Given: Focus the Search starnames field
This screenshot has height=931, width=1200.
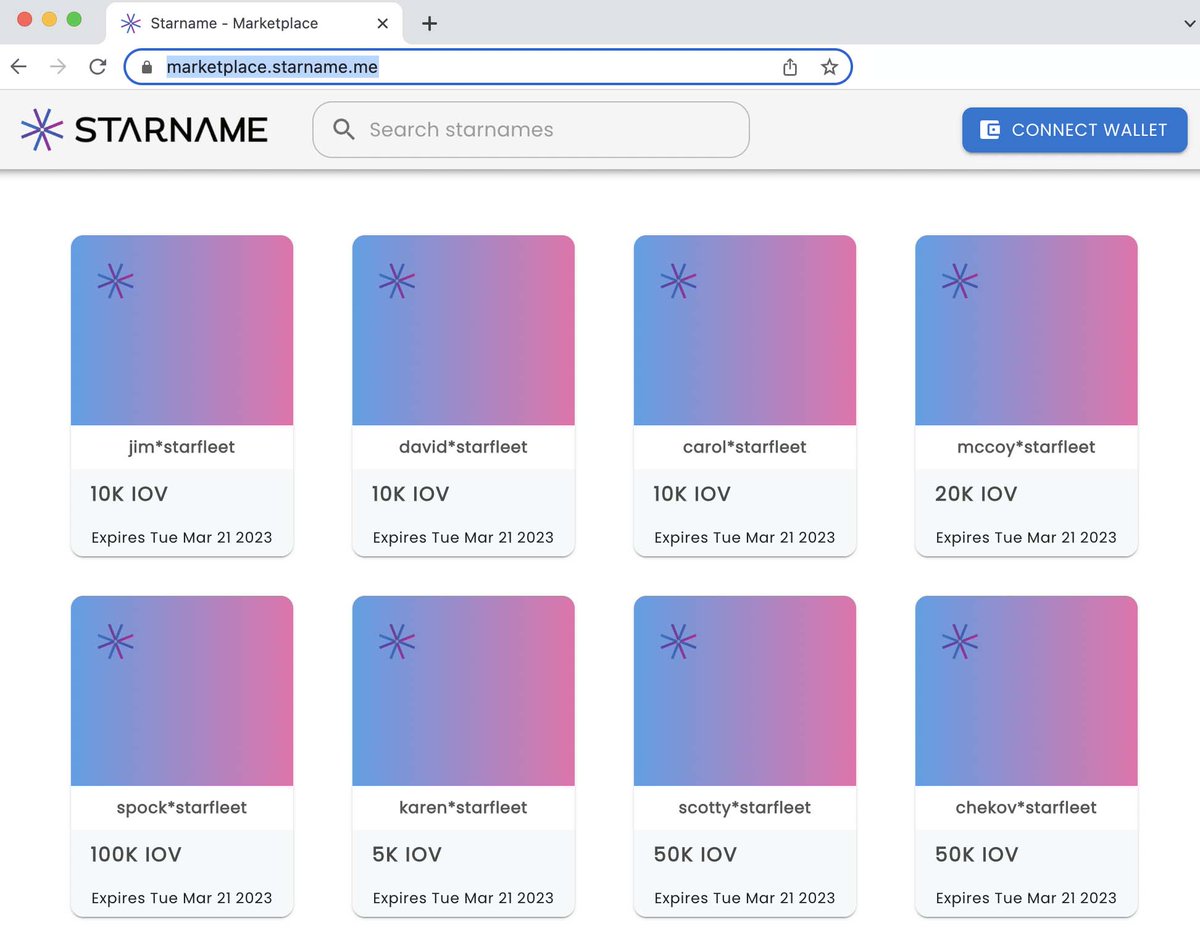Looking at the screenshot, I should pos(531,129).
